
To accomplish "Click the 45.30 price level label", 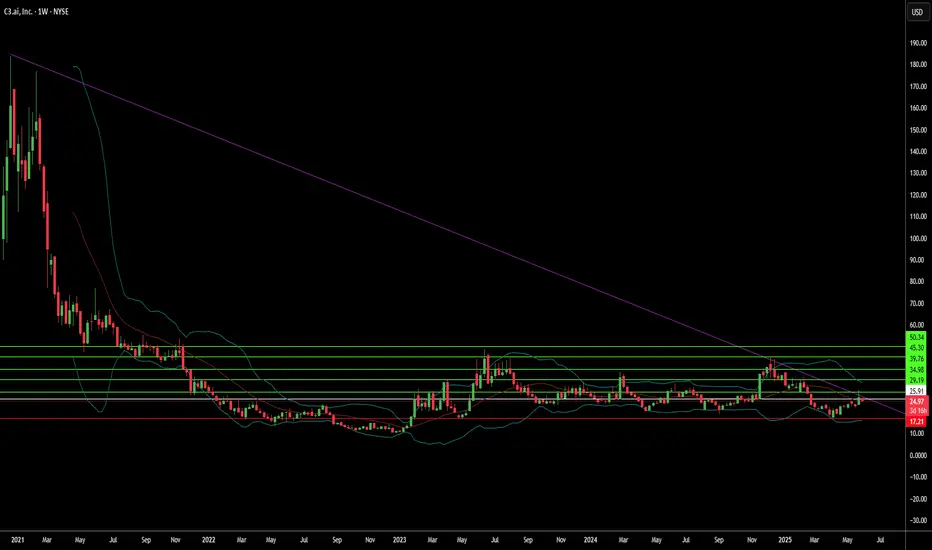I will (x=917, y=348).
